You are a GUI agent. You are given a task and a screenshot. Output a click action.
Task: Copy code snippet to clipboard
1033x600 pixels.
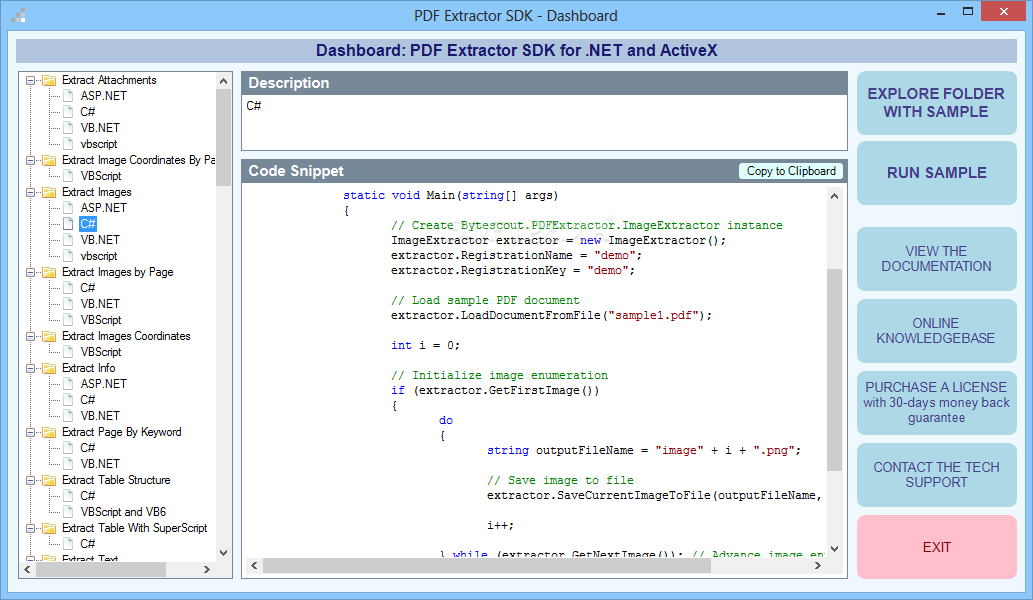[791, 171]
